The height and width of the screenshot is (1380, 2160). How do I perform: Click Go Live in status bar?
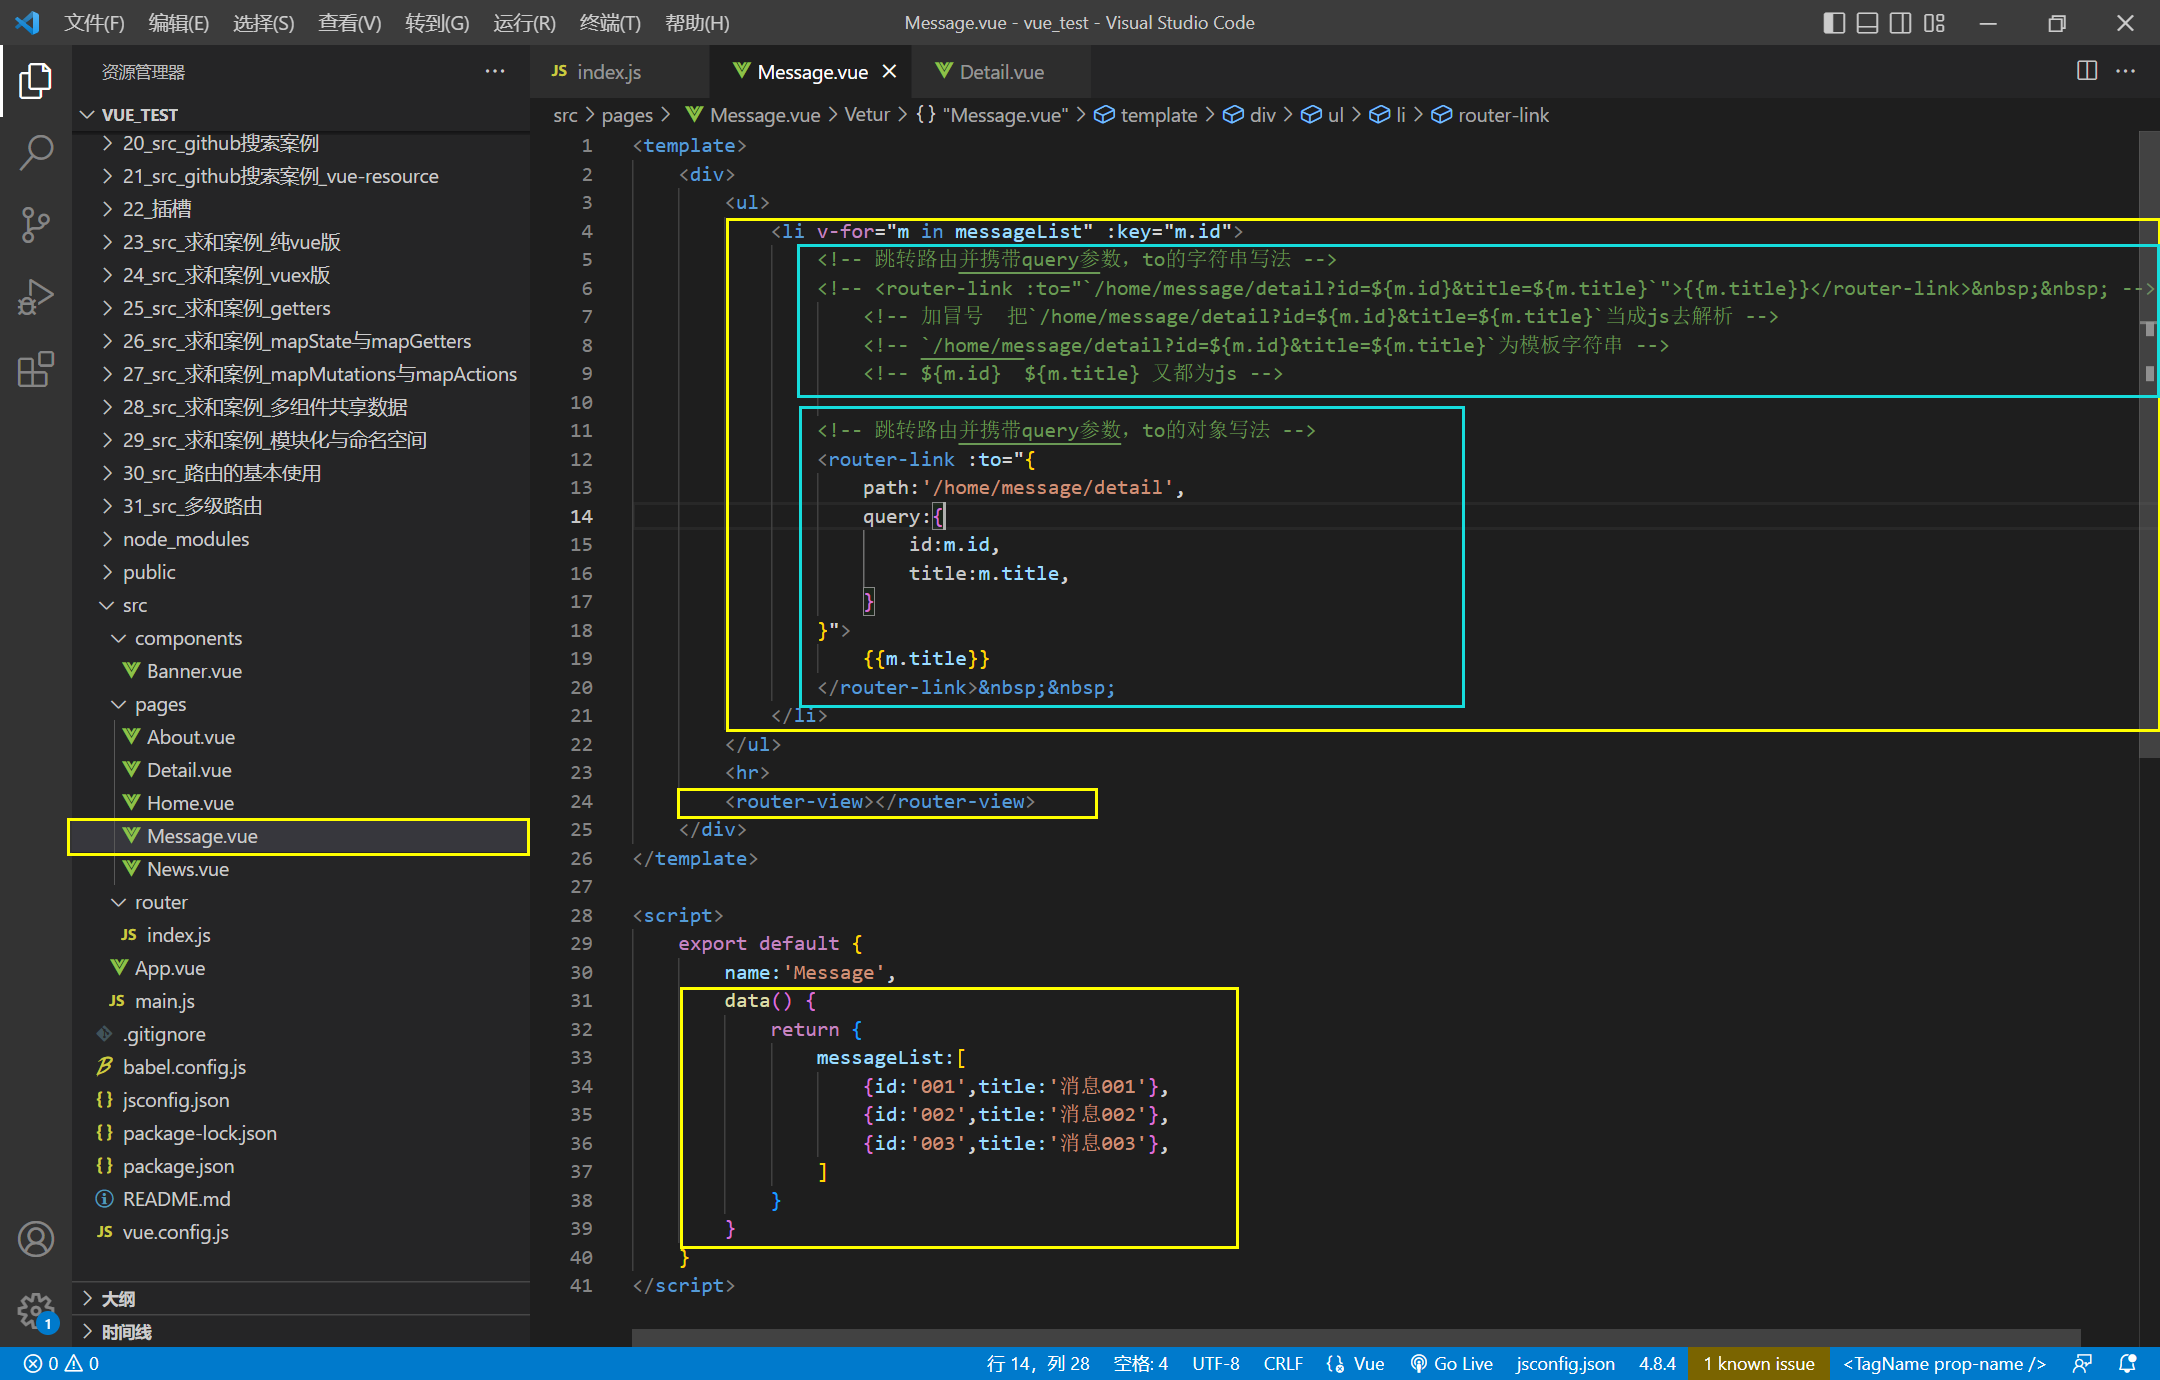click(x=1451, y=1363)
